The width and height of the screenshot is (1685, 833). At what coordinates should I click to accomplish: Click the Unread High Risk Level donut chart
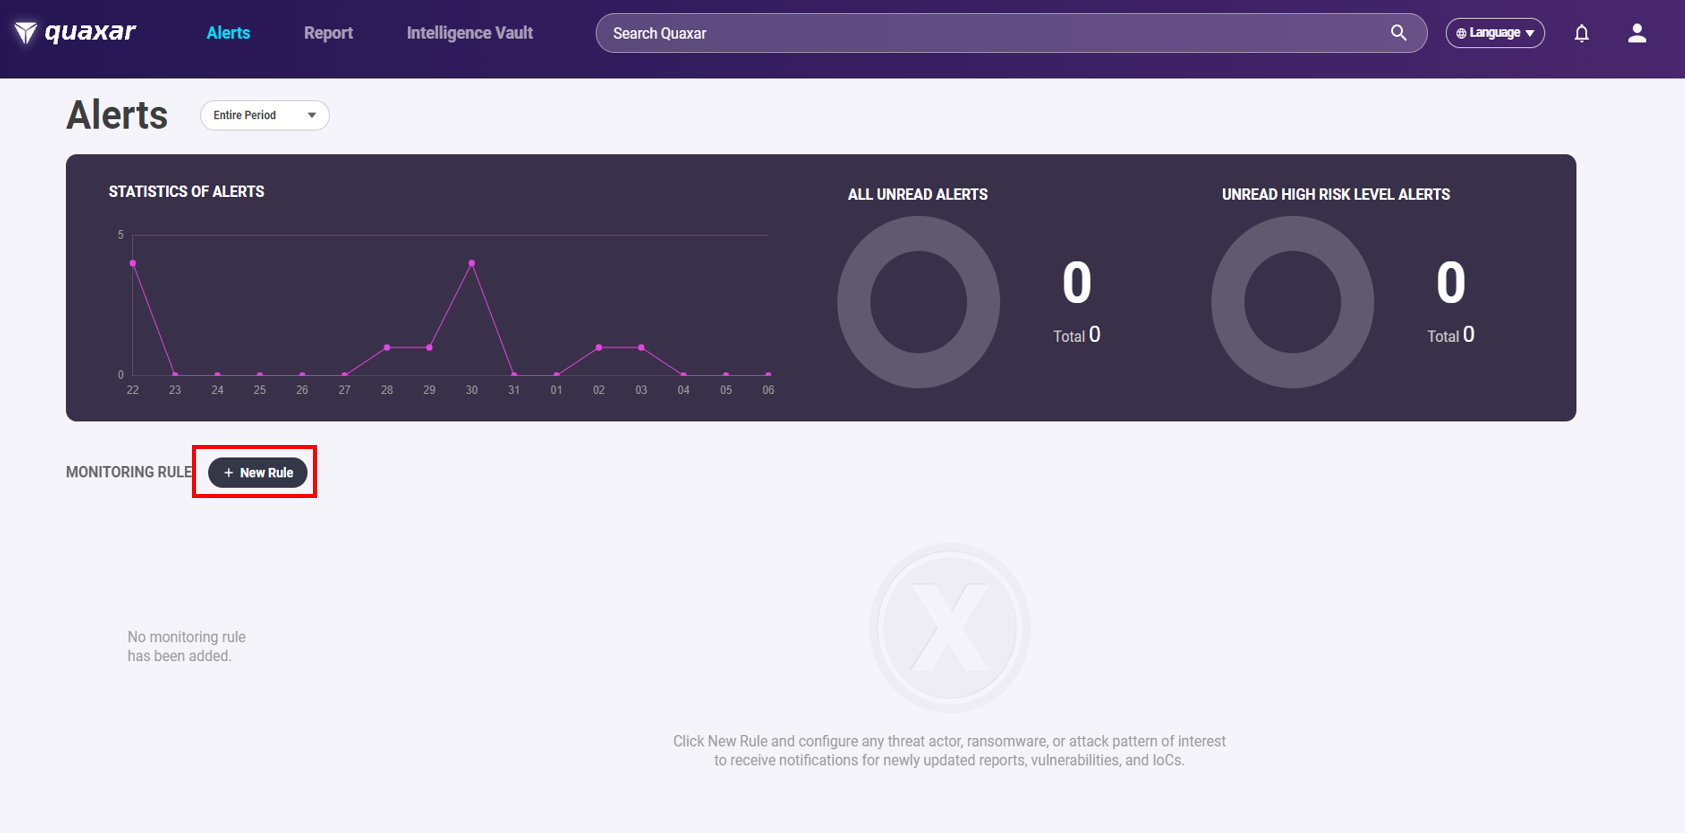pyautogui.click(x=1292, y=302)
